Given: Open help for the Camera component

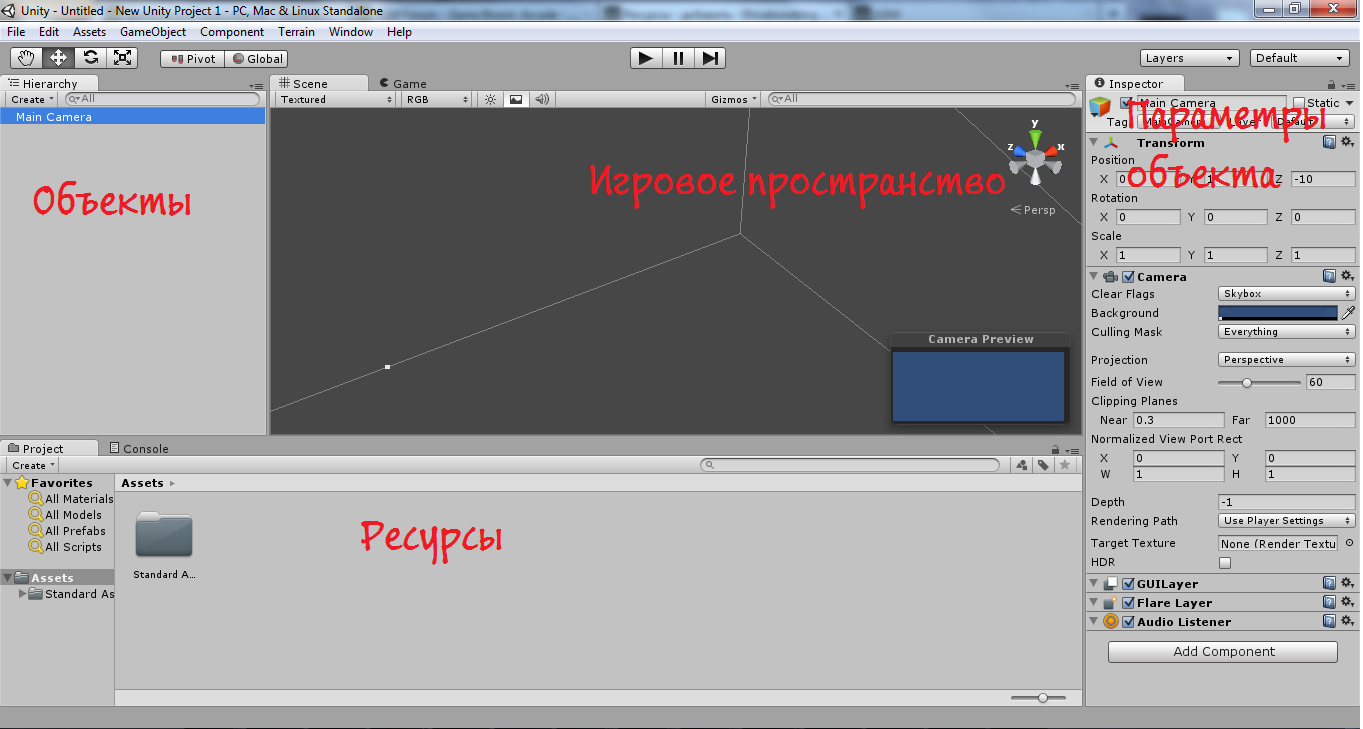Looking at the screenshot, I should tap(1329, 276).
